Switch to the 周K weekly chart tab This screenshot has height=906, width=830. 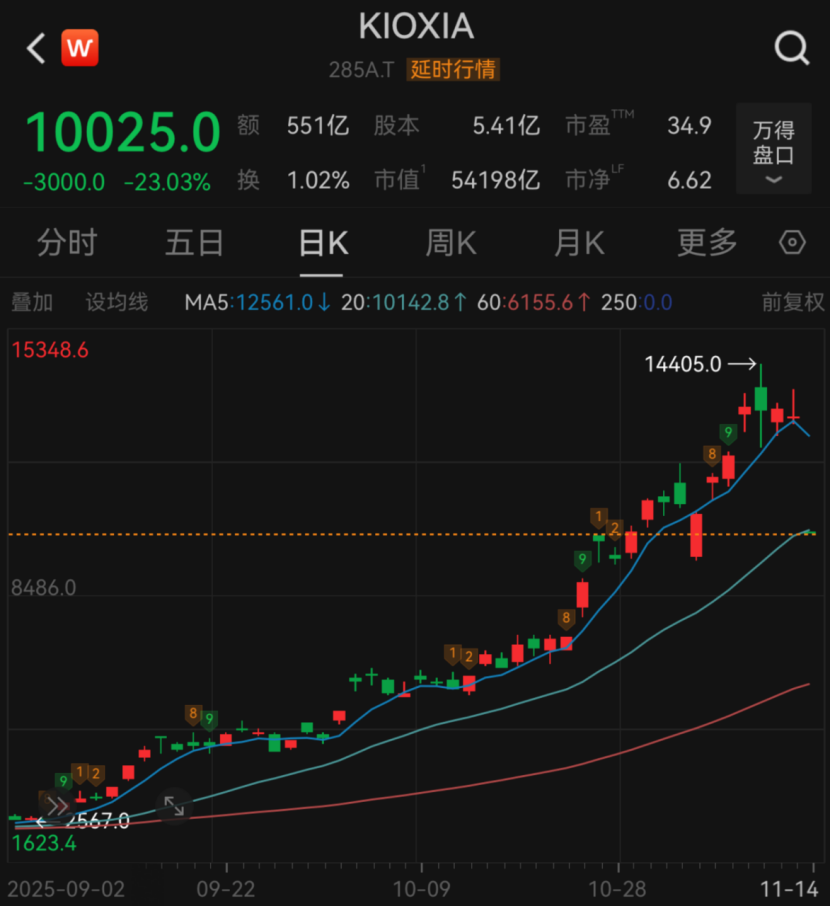450,242
